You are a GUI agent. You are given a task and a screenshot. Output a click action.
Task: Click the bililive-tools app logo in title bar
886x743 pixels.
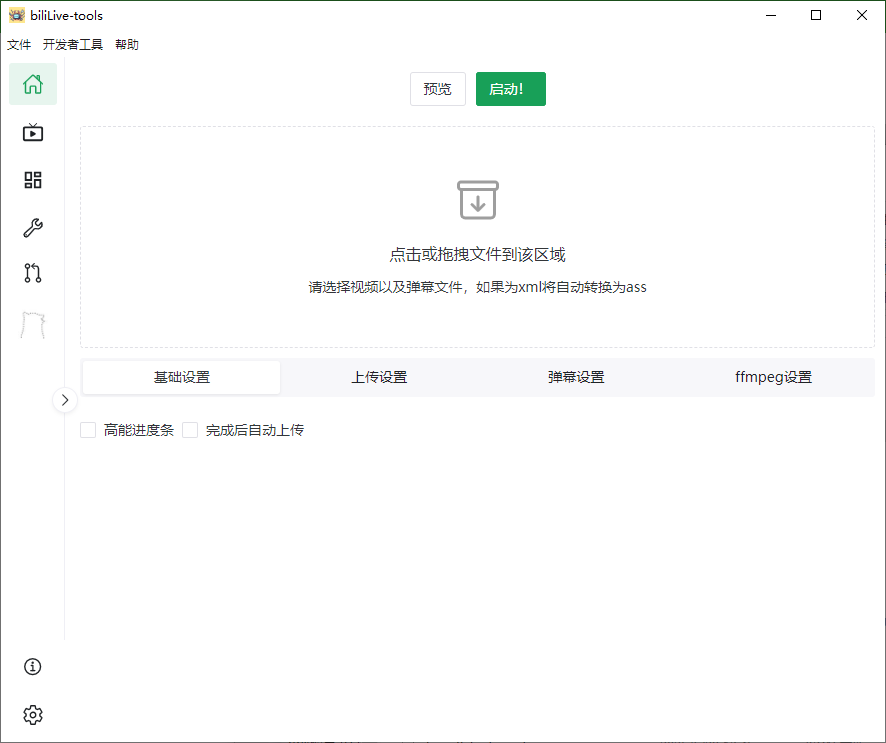click(17, 15)
